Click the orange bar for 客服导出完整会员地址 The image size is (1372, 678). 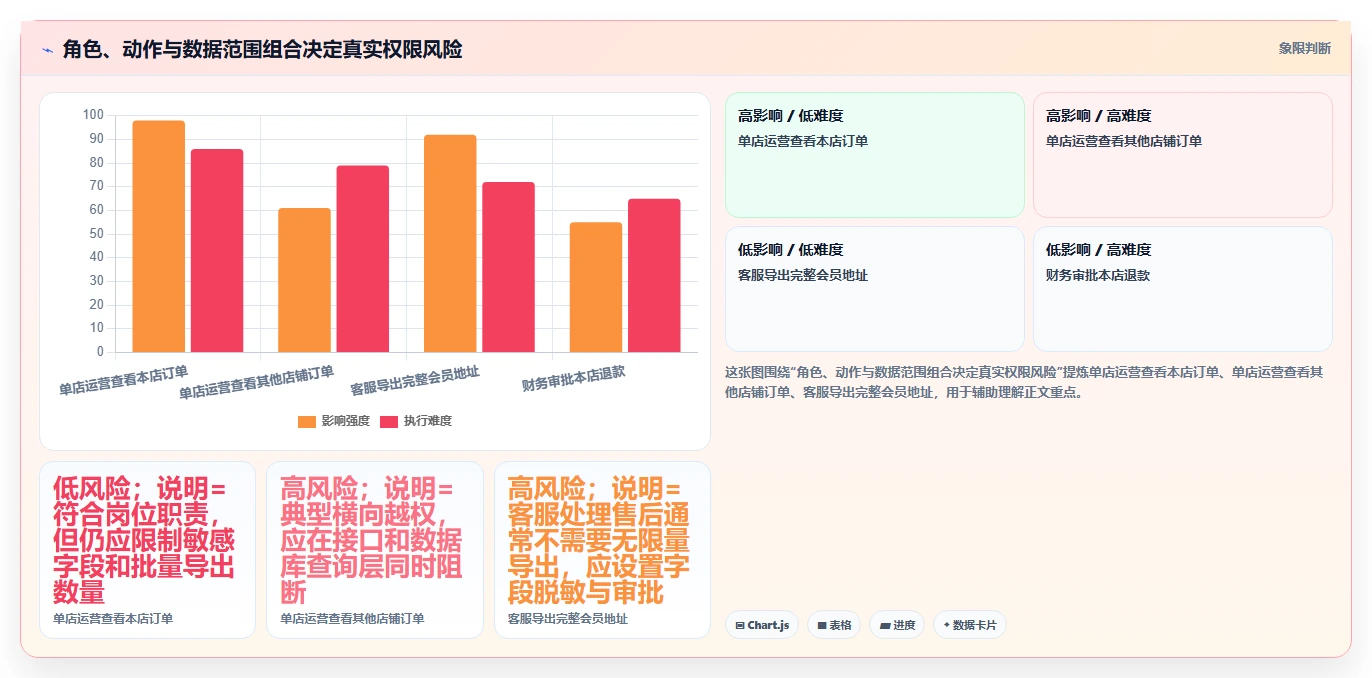click(450, 243)
